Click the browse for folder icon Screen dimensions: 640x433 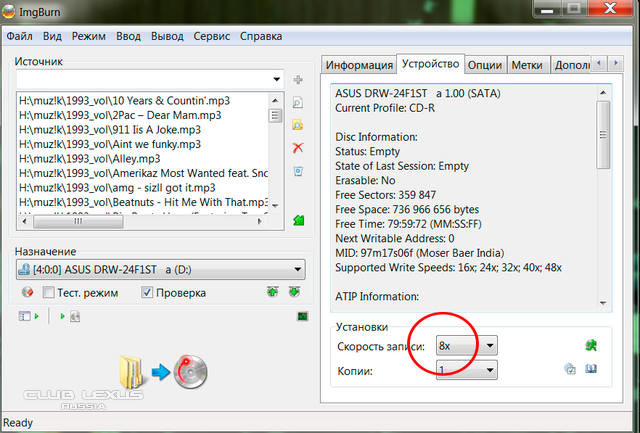(x=297, y=125)
